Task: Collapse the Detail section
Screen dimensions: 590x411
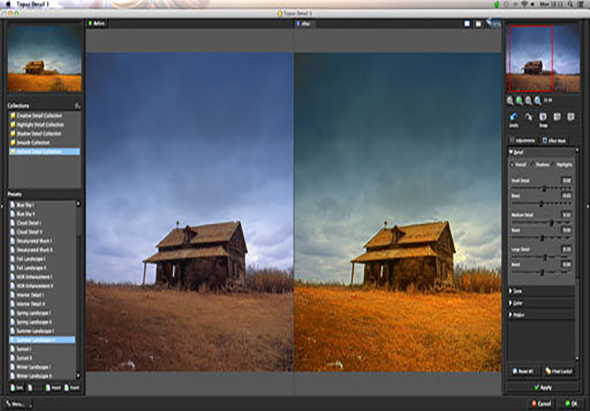Action: click(511, 152)
